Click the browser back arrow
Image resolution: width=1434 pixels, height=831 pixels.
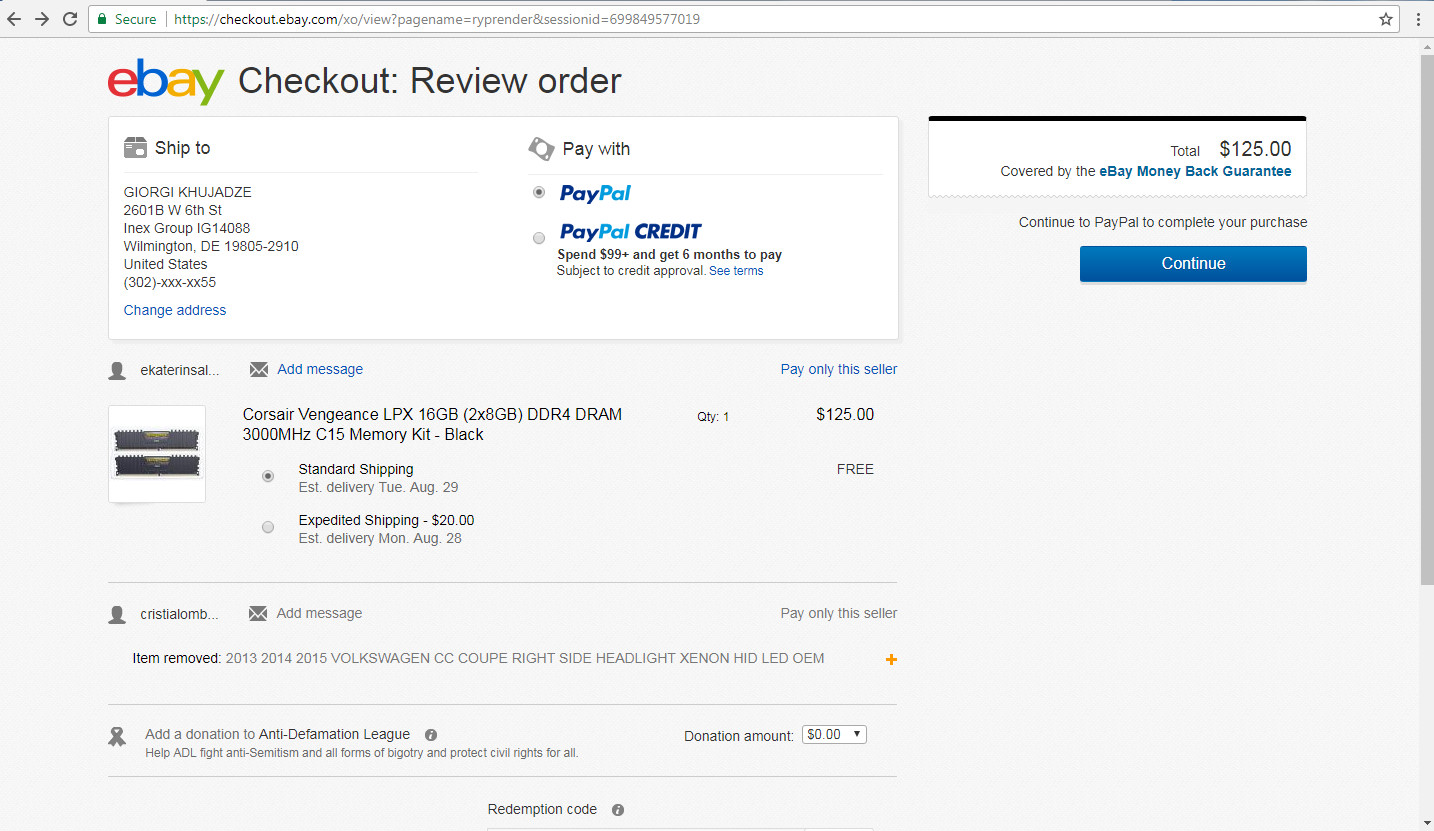point(14,19)
